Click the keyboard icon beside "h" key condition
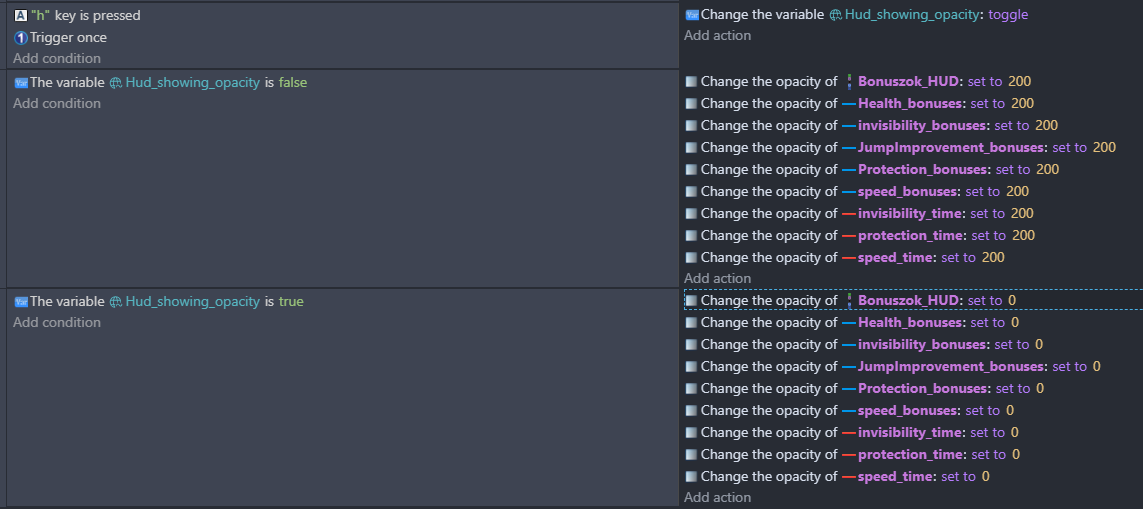Screen dimensions: 1143x509 click(20, 15)
